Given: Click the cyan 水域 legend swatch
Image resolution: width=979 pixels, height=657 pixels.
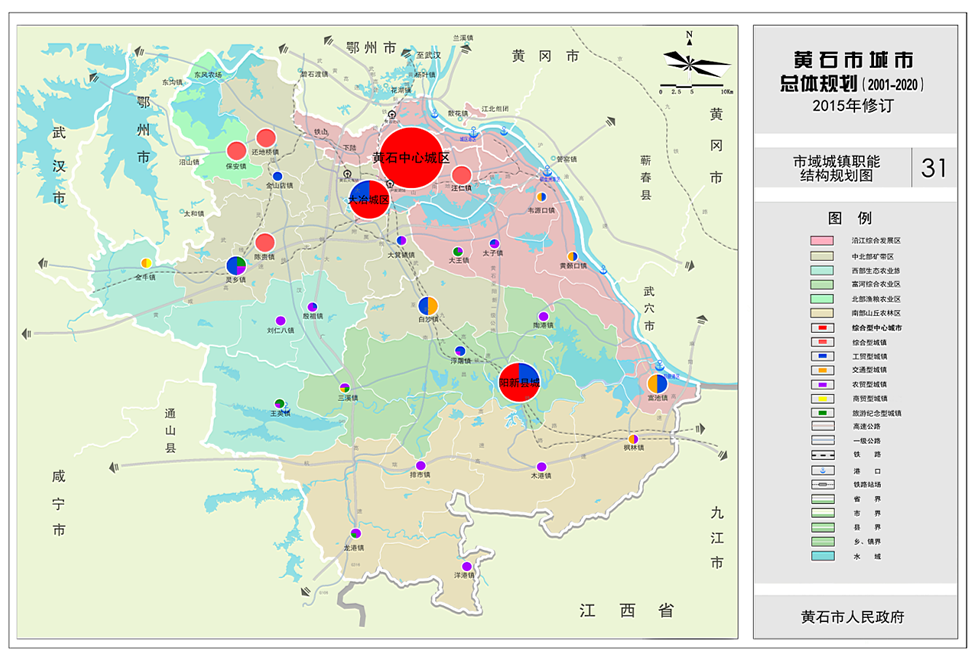Looking at the screenshot, I should [x=822, y=556].
